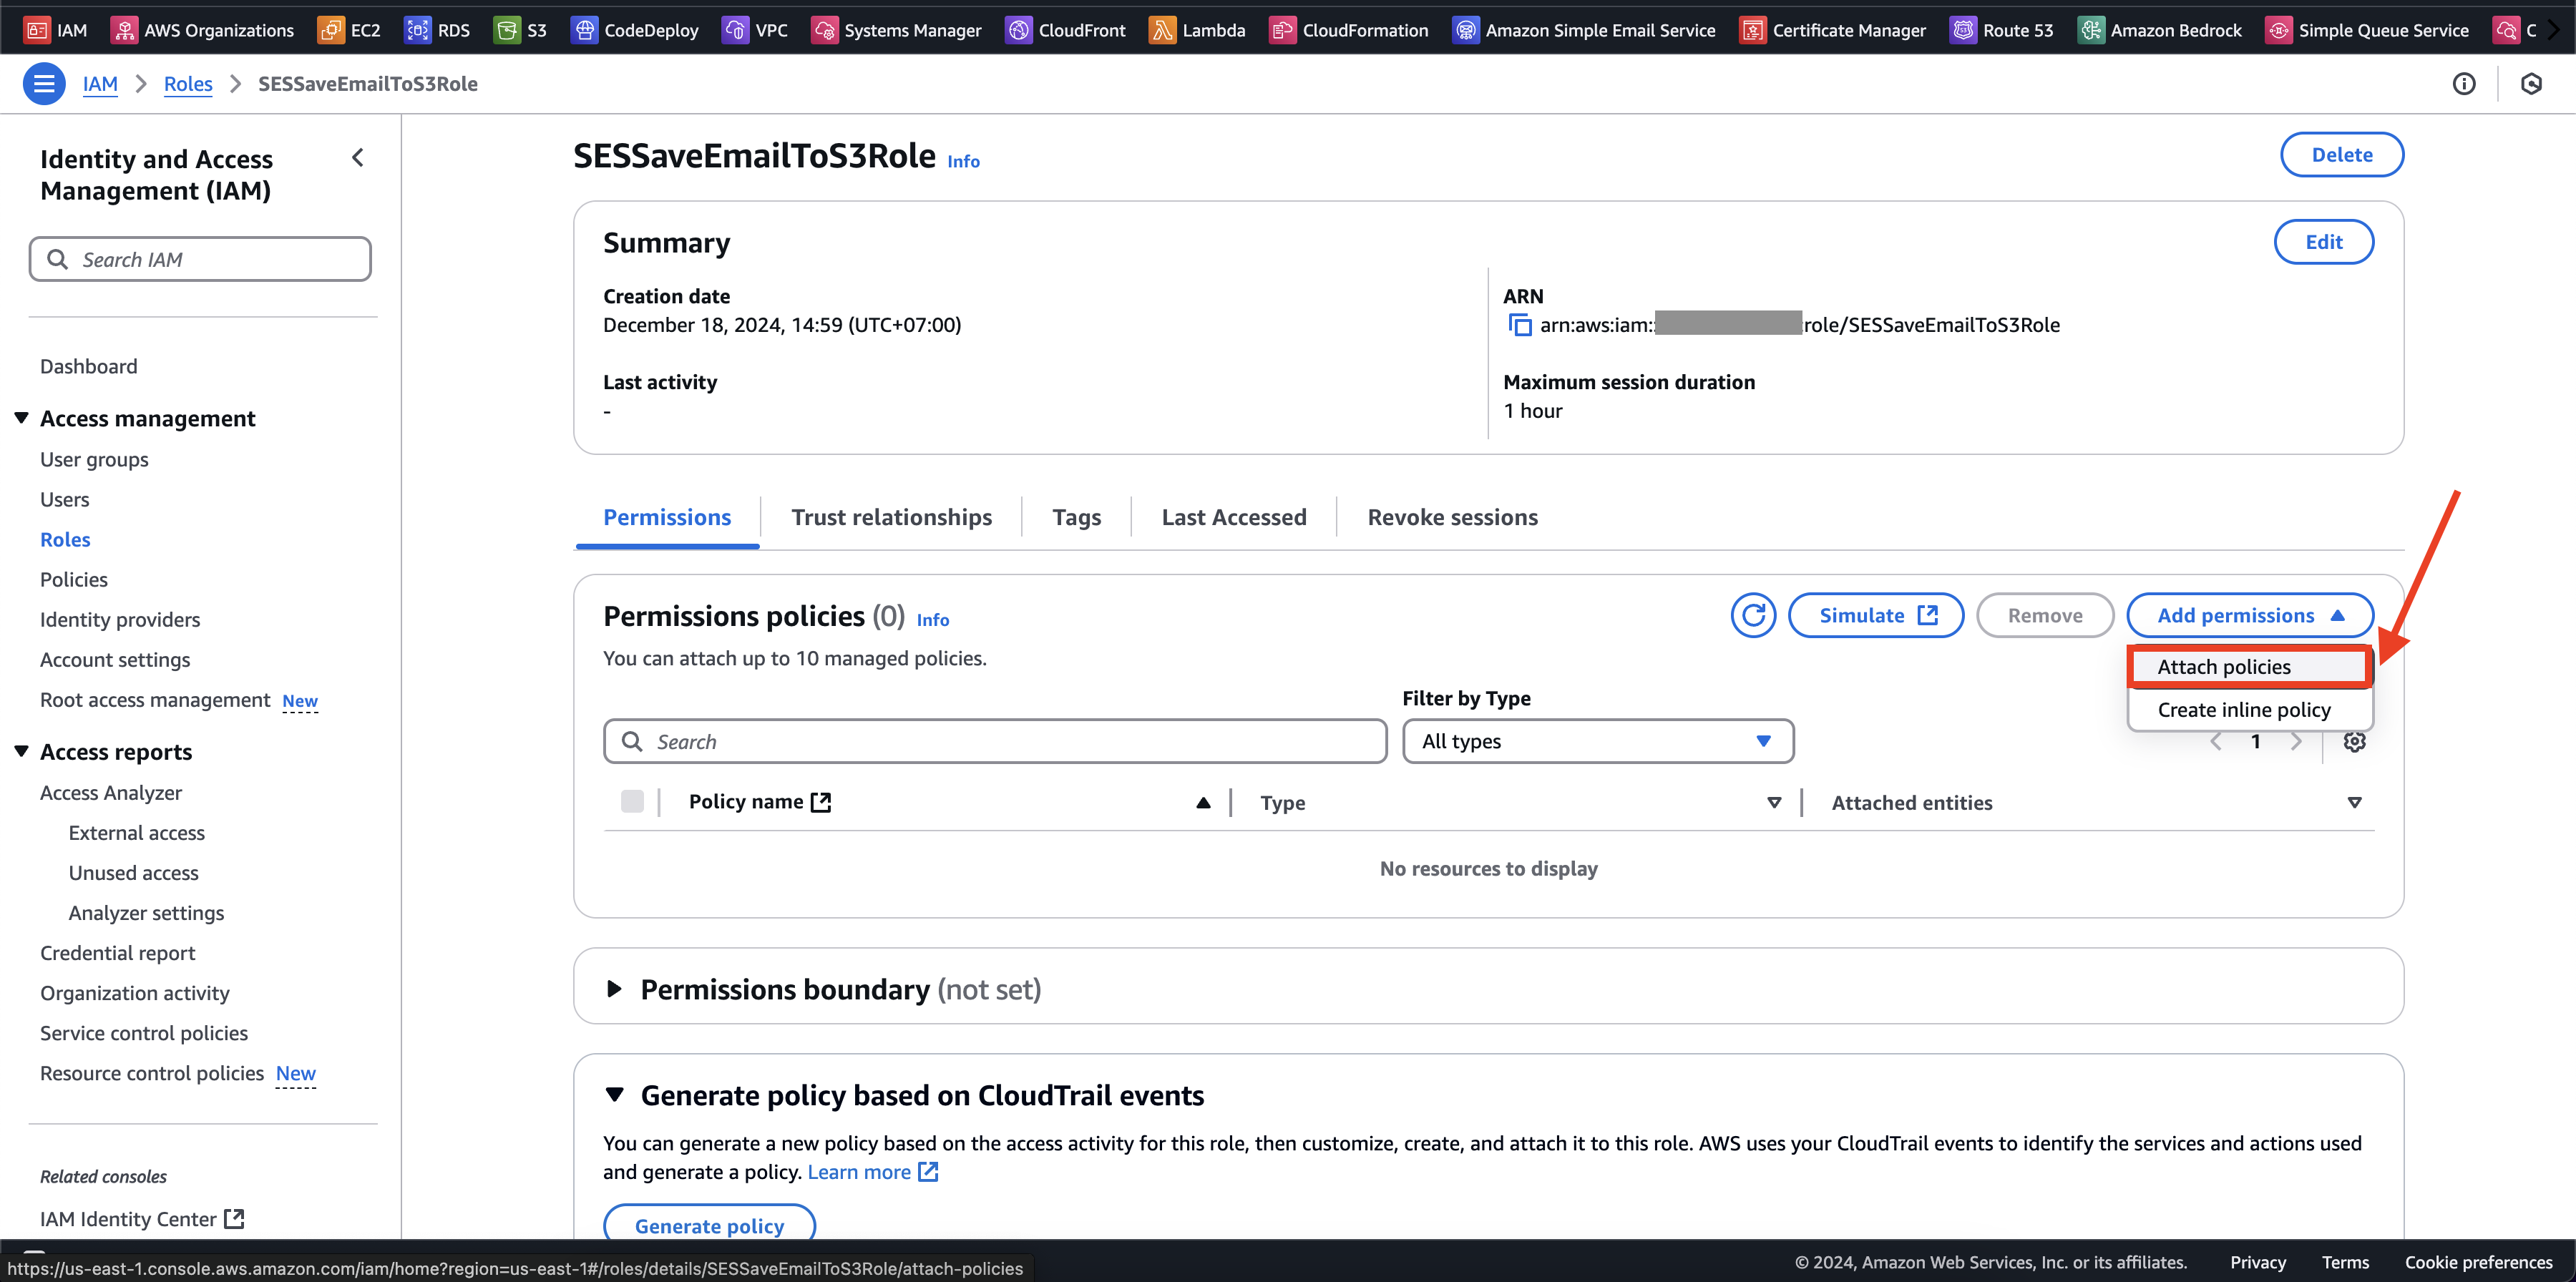Open the EC2 service shortcut
The image size is (2576, 1282).
pyautogui.click(x=350, y=30)
